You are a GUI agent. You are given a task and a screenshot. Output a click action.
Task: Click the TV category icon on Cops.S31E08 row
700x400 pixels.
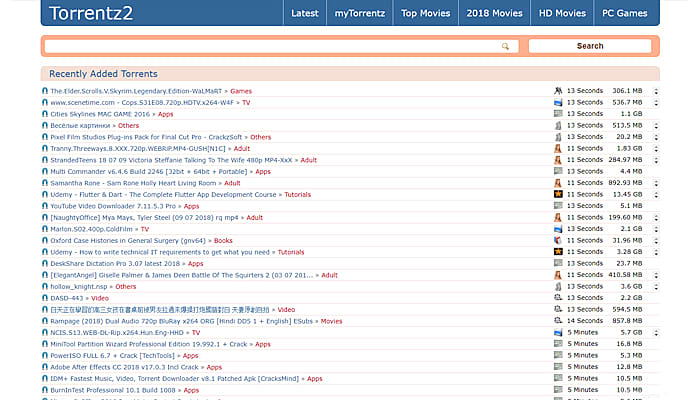558,103
